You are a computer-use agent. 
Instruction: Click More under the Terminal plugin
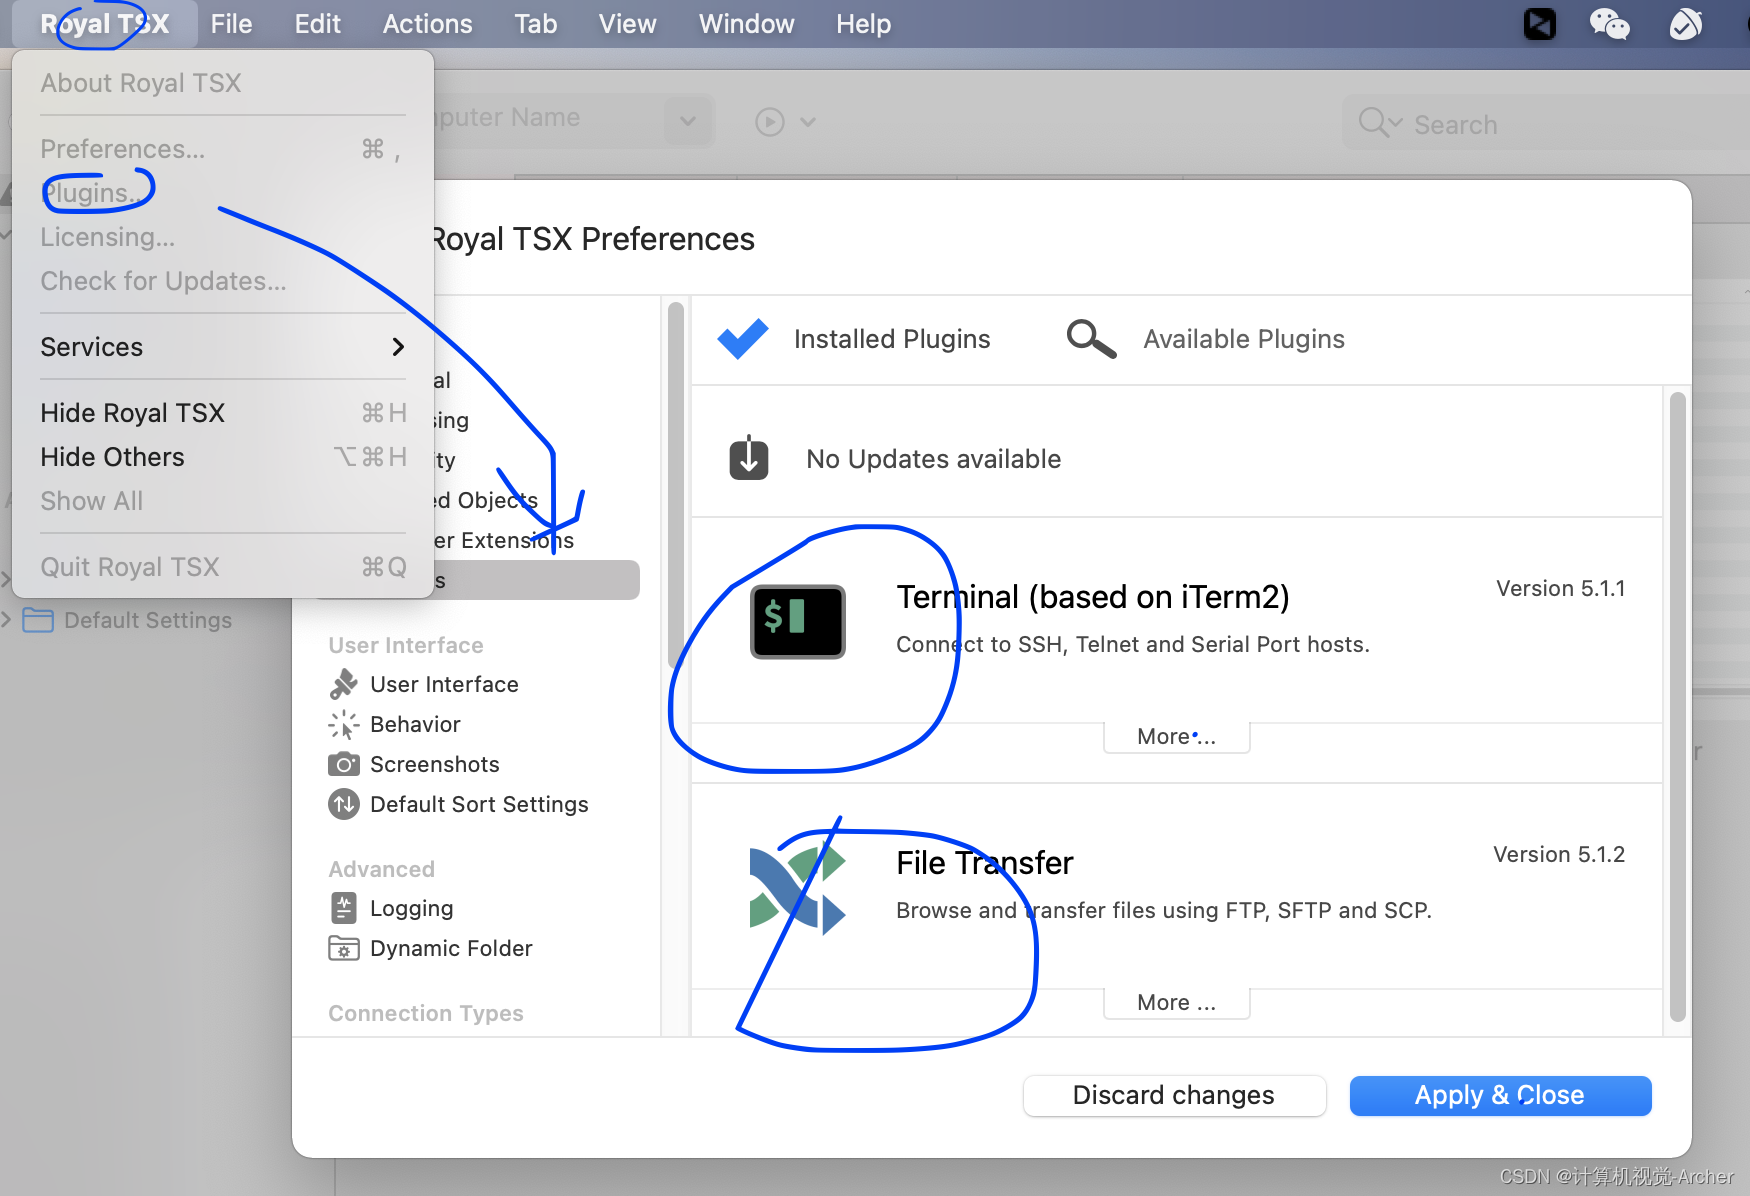1176,736
